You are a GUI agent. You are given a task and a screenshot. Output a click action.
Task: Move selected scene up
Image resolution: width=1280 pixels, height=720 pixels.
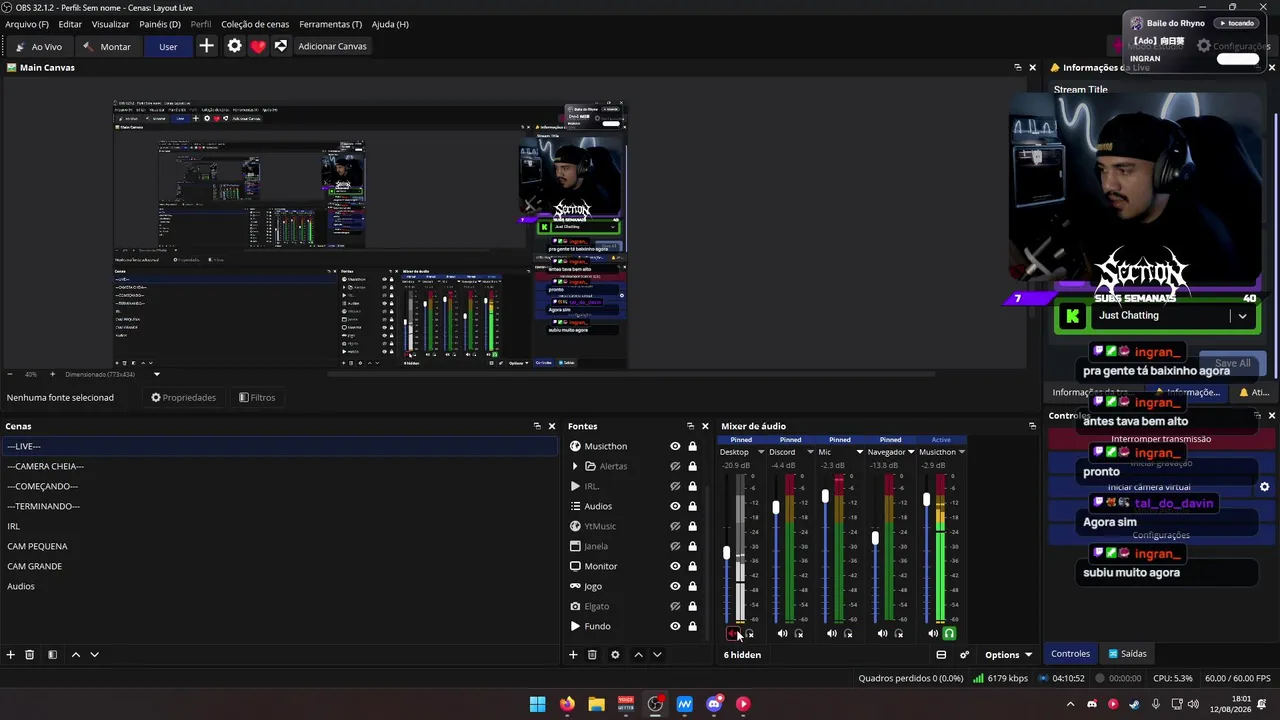[75, 655]
